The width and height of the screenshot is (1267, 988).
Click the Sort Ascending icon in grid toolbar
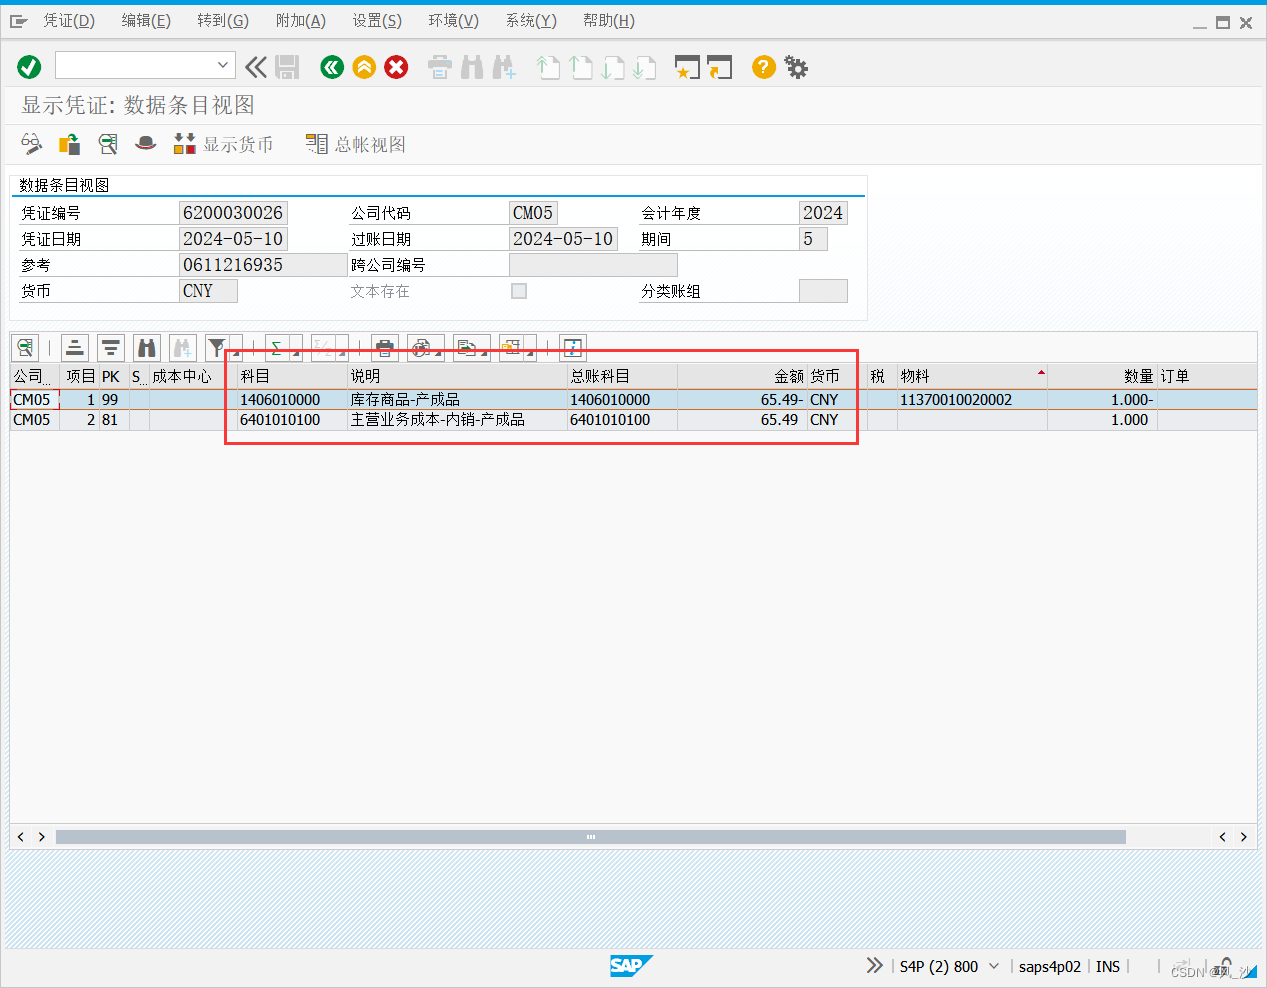click(75, 347)
